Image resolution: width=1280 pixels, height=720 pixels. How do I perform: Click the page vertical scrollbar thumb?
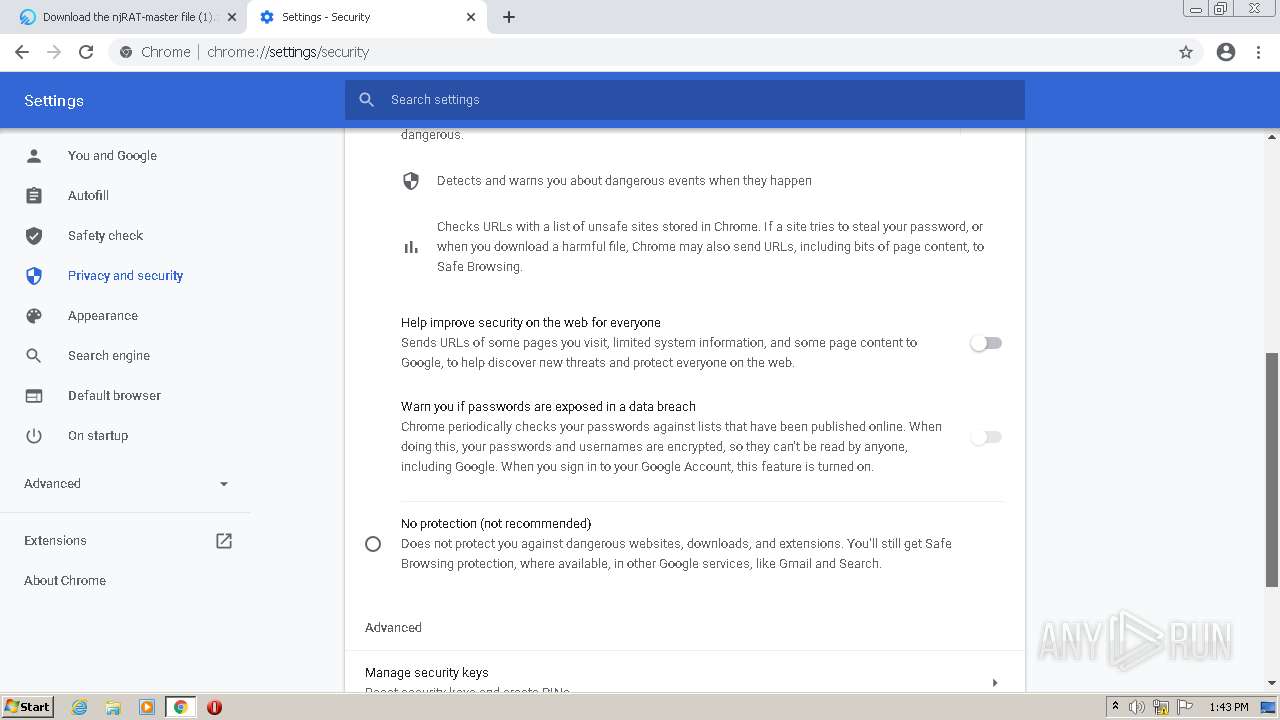[1272, 470]
